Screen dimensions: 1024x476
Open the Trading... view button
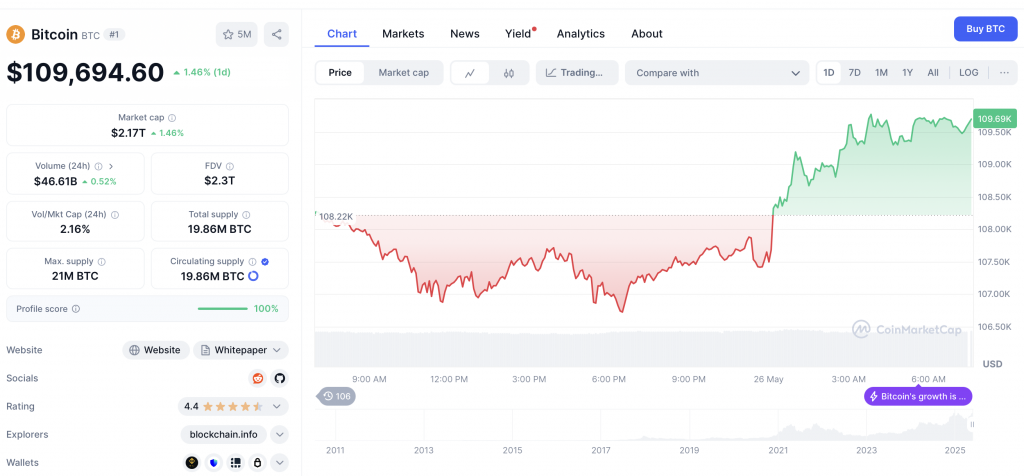pos(577,73)
